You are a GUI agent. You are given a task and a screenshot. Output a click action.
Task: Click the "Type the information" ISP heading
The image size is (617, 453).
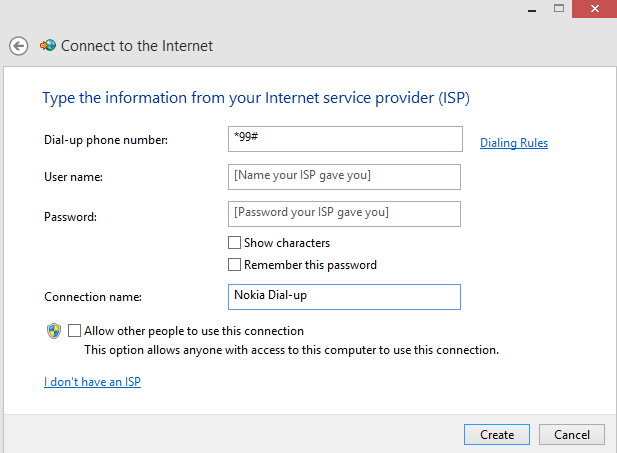[255, 99]
